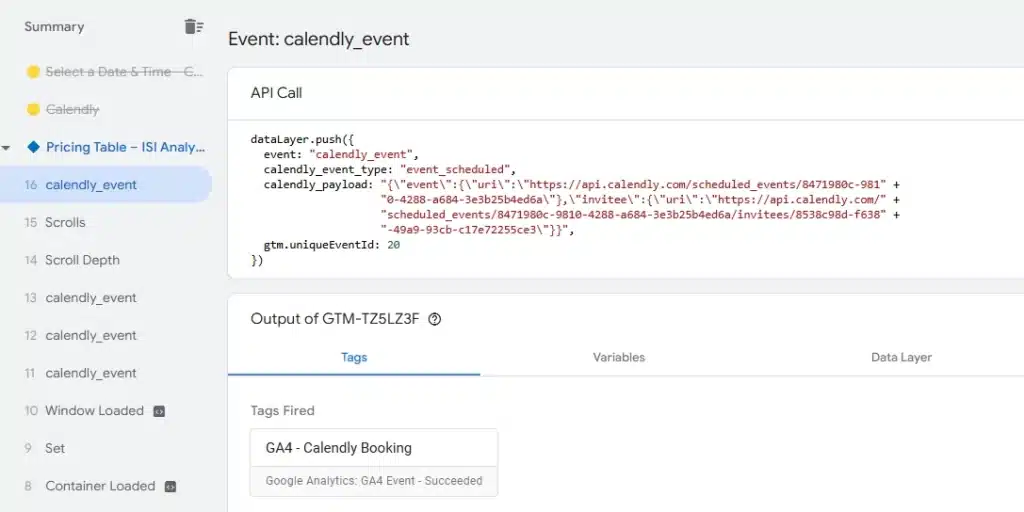
Task: Click the code icon next to Container Loaded
Action: [170, 487]
